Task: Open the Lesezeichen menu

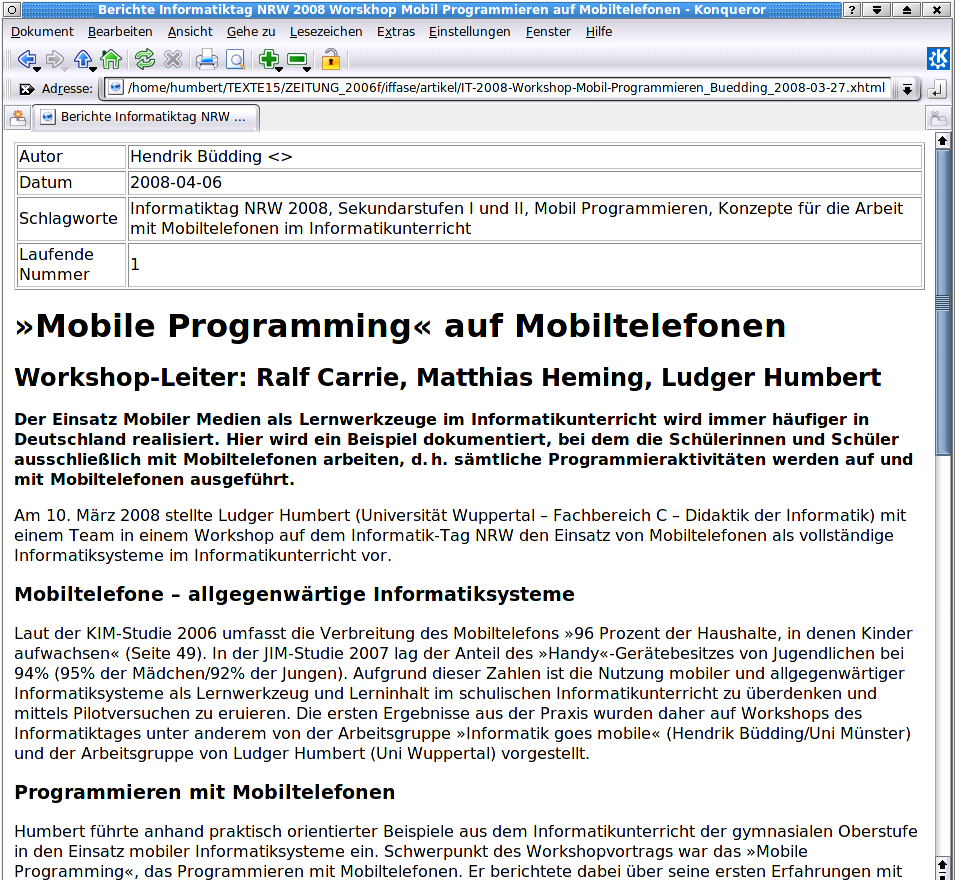Action: [326, 32]
